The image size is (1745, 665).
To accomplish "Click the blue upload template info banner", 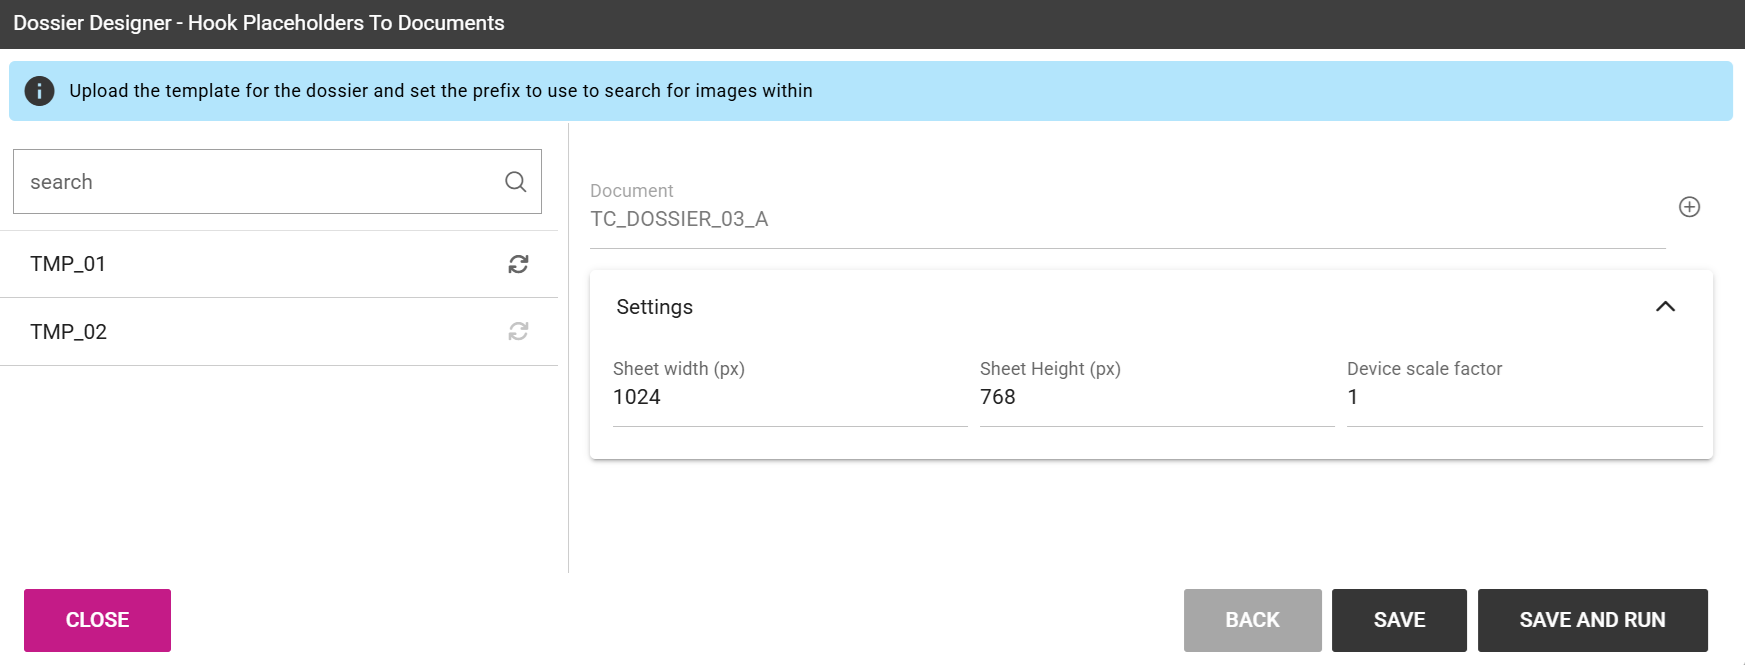I will coord(870,91).
